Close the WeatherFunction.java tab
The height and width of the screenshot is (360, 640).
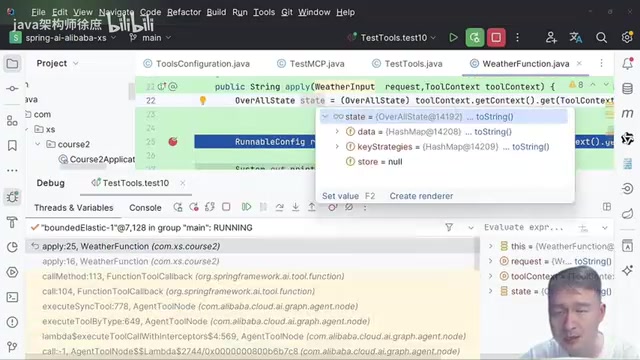579,63
